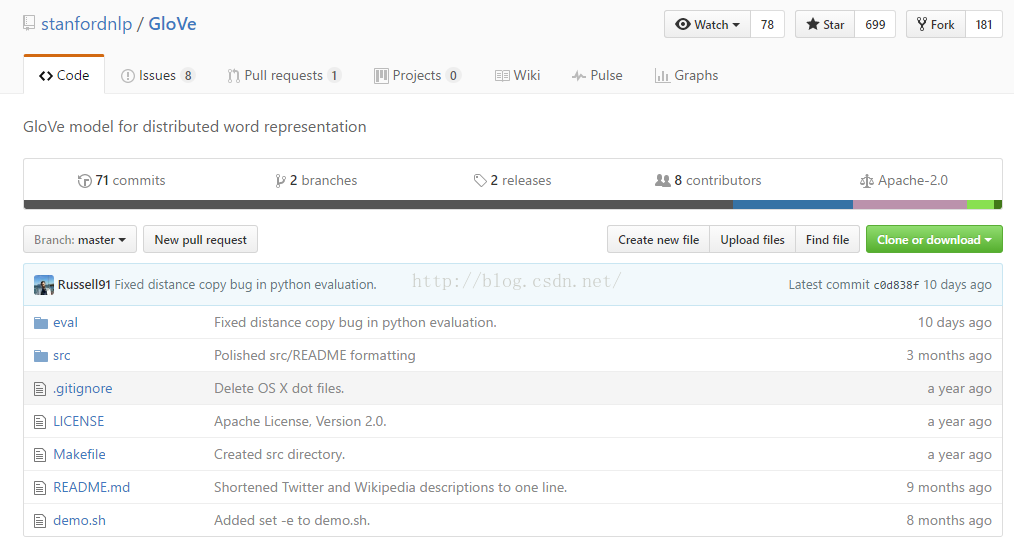Click Create new file button

tap(658, 239)
